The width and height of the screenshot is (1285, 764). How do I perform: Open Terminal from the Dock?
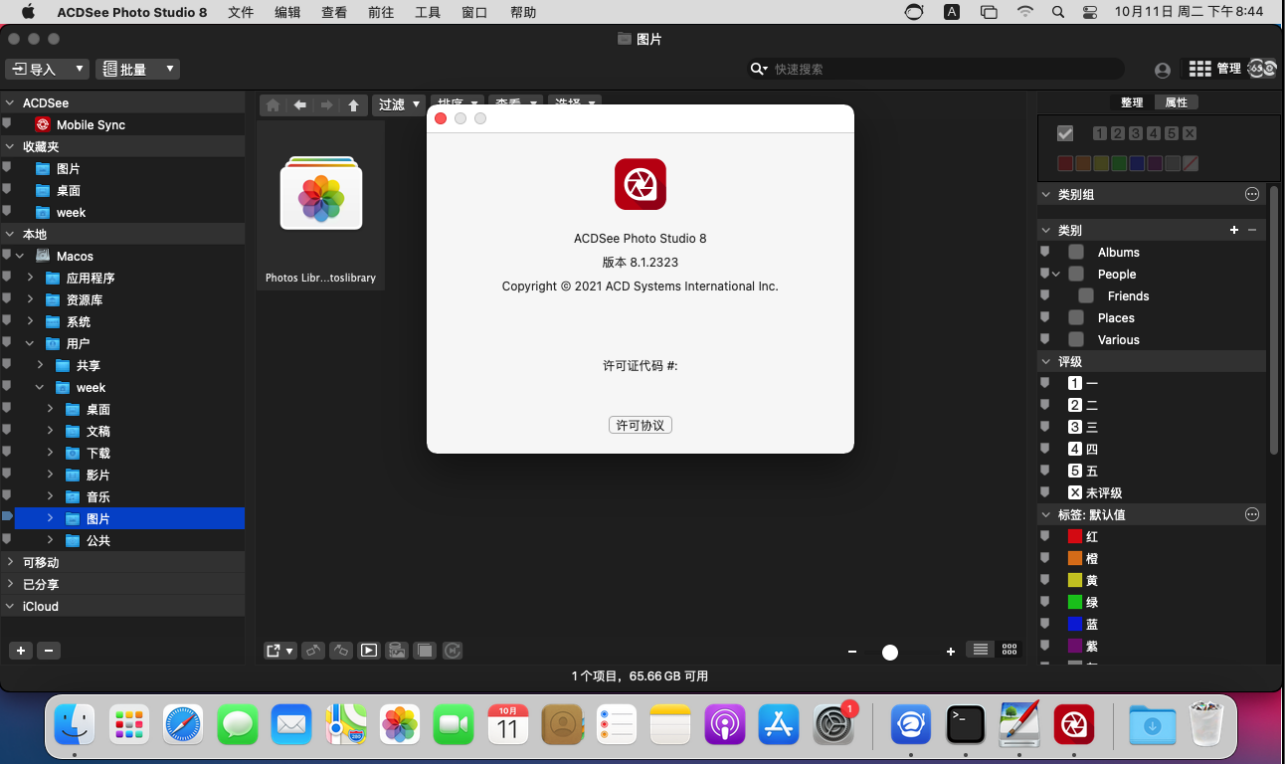[966, 724]
